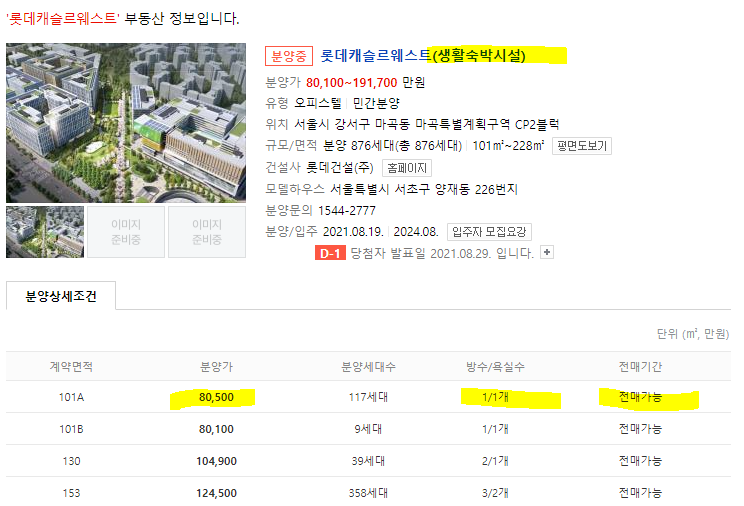Click the 분양세대수 column header
Image resolution: width=744 pixels, height=506 pixels.
[x=368, y=366]
